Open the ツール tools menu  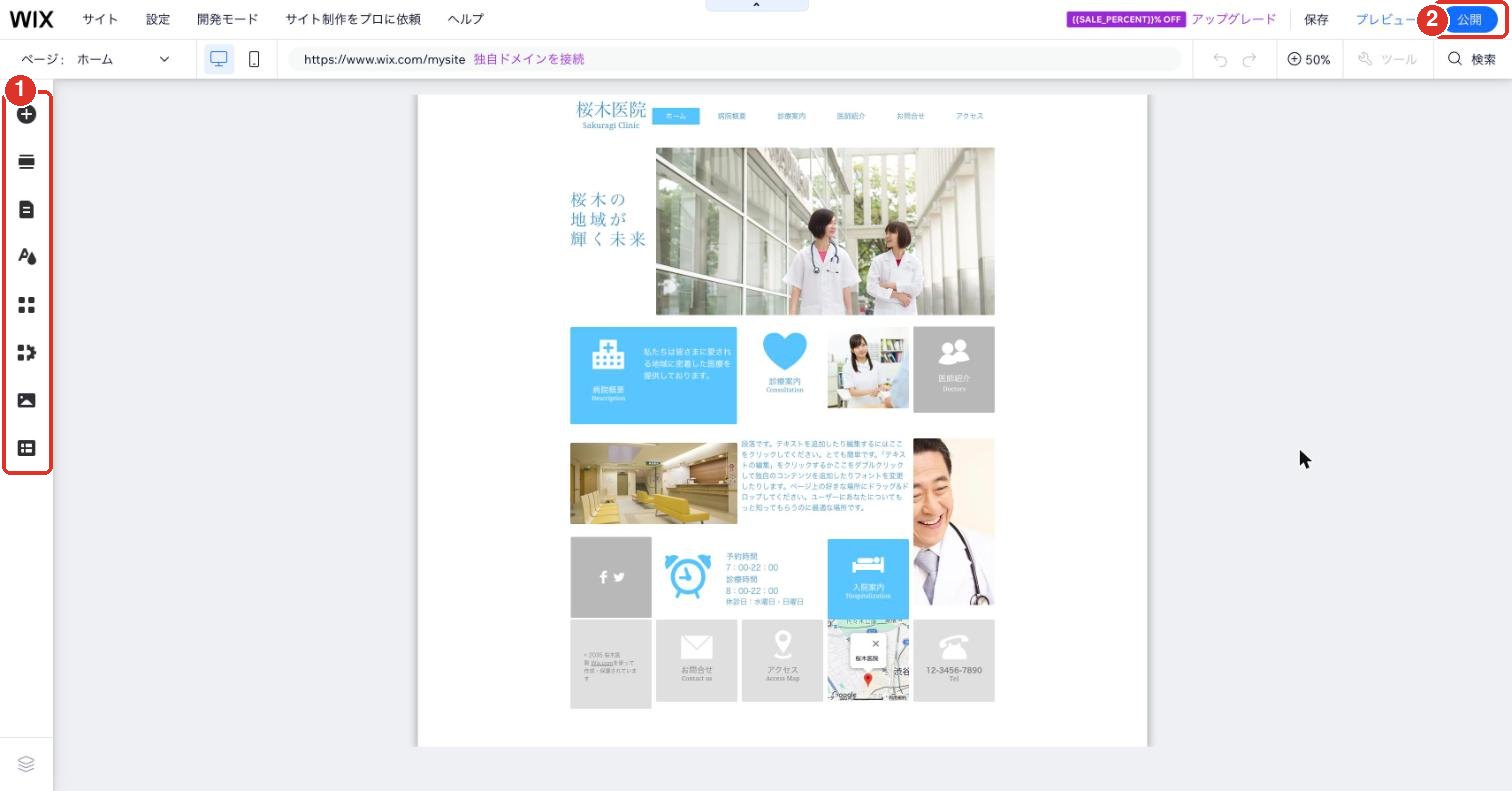[x=1388, y=60]
